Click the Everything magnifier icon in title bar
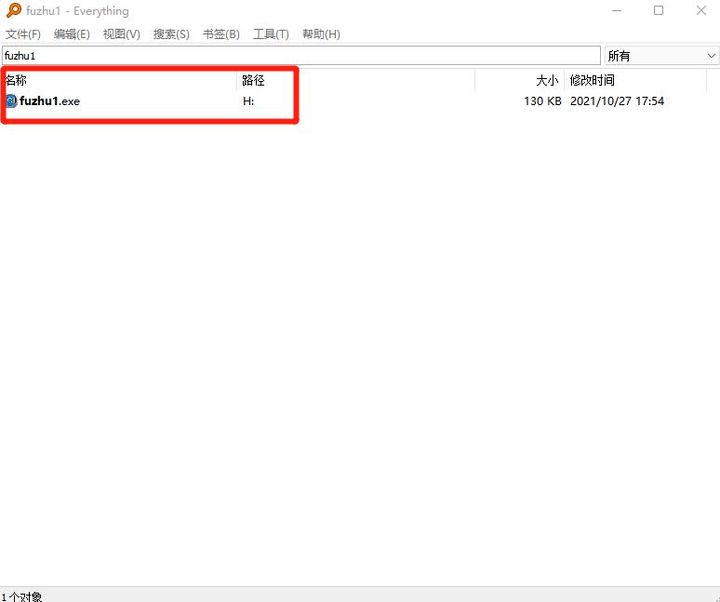The image size is (720, 602). pyautogui.click(x=12, y=11)
